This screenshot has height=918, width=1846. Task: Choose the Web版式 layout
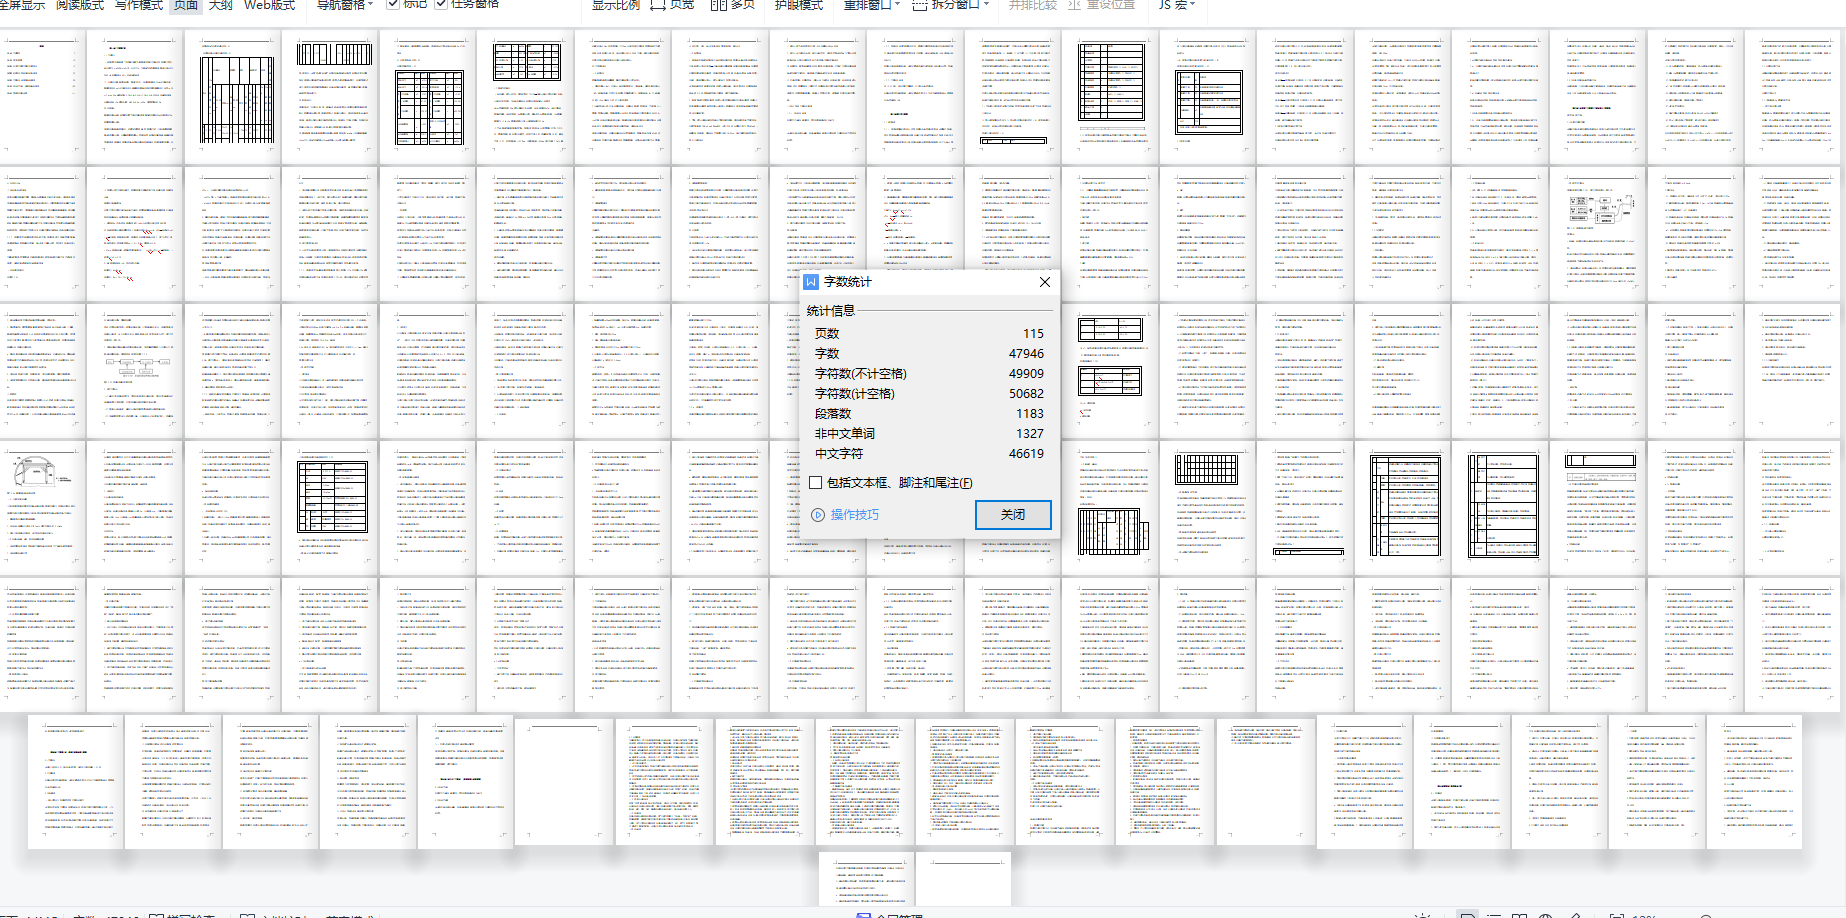[269, 5]
